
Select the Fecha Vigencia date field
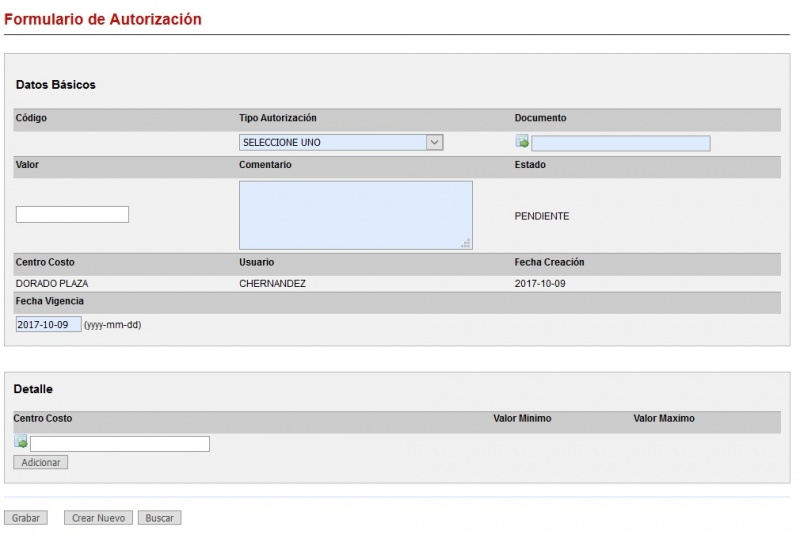(48, 325)
